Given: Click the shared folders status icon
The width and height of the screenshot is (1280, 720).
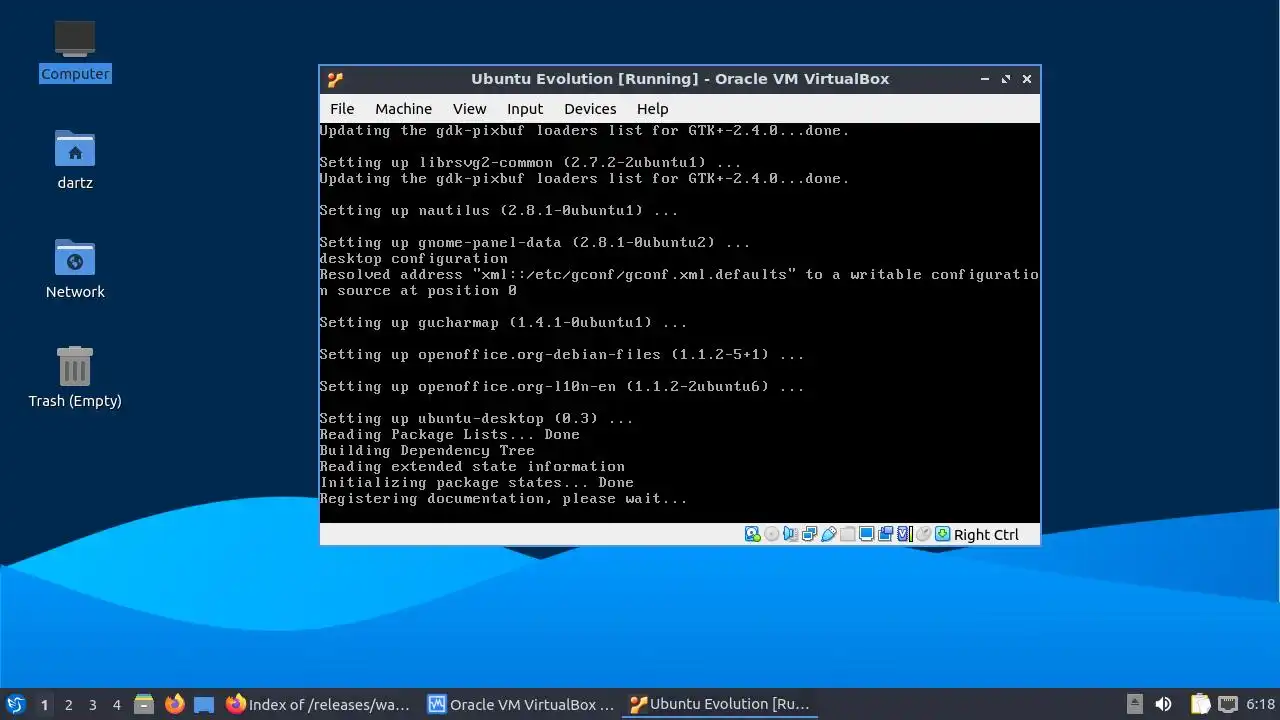Looking at the screenshot, I should [x=848, y=534].
